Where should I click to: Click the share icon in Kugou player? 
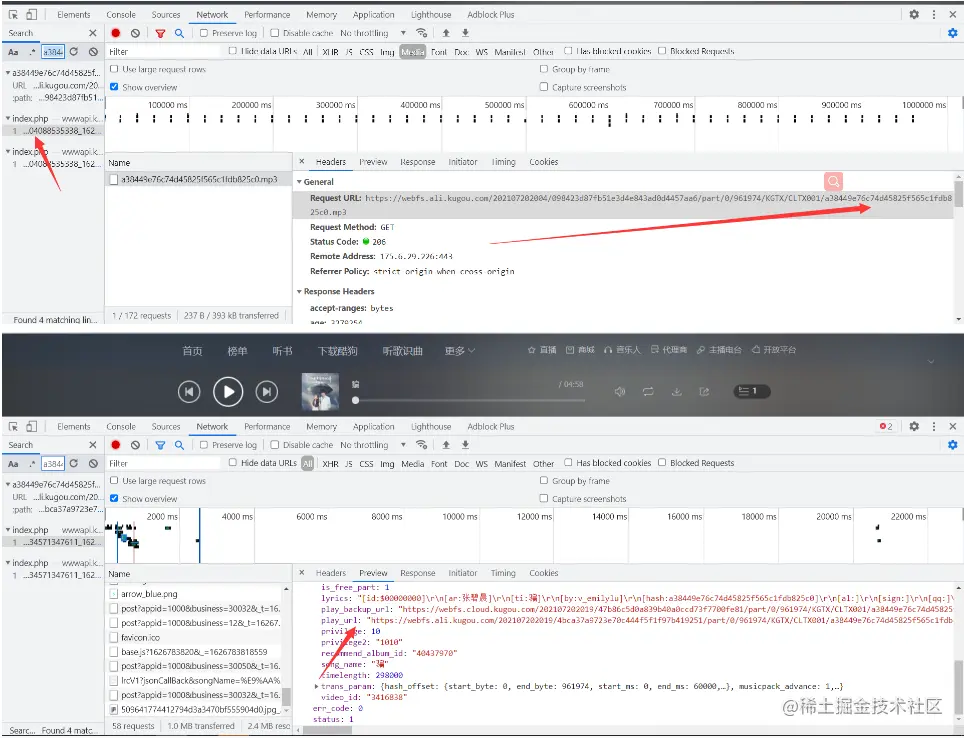[705, 392]
